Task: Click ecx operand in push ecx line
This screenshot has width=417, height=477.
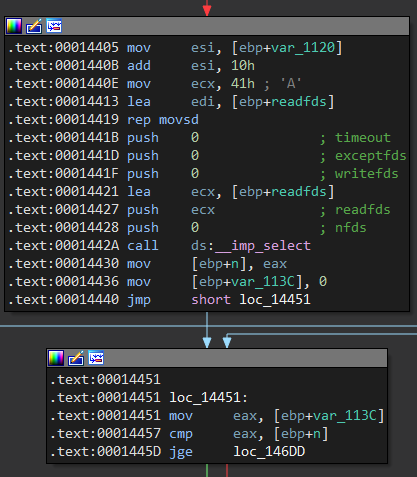Action: point(203,210)
